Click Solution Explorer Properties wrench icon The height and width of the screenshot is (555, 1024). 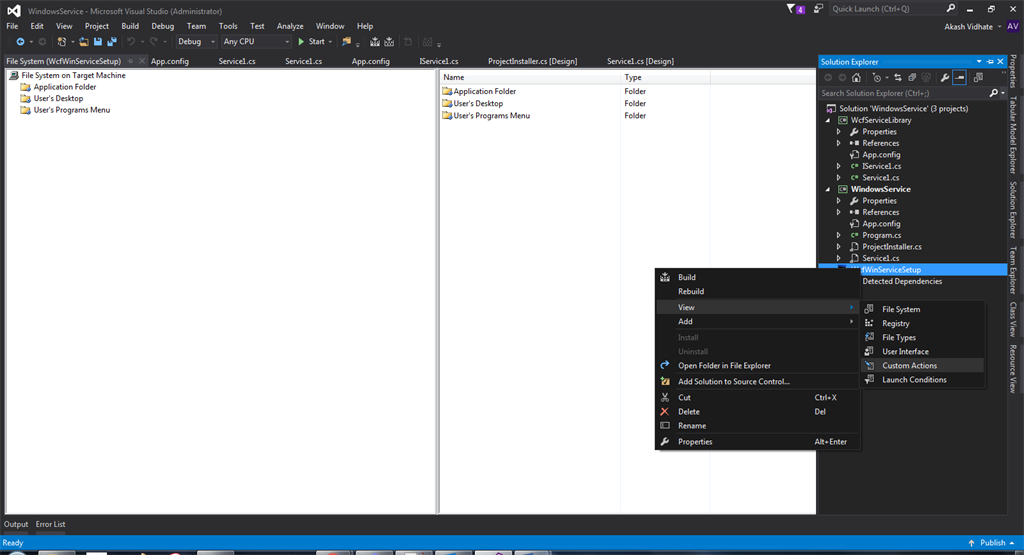pyautogui.click(x=945, y=78)
